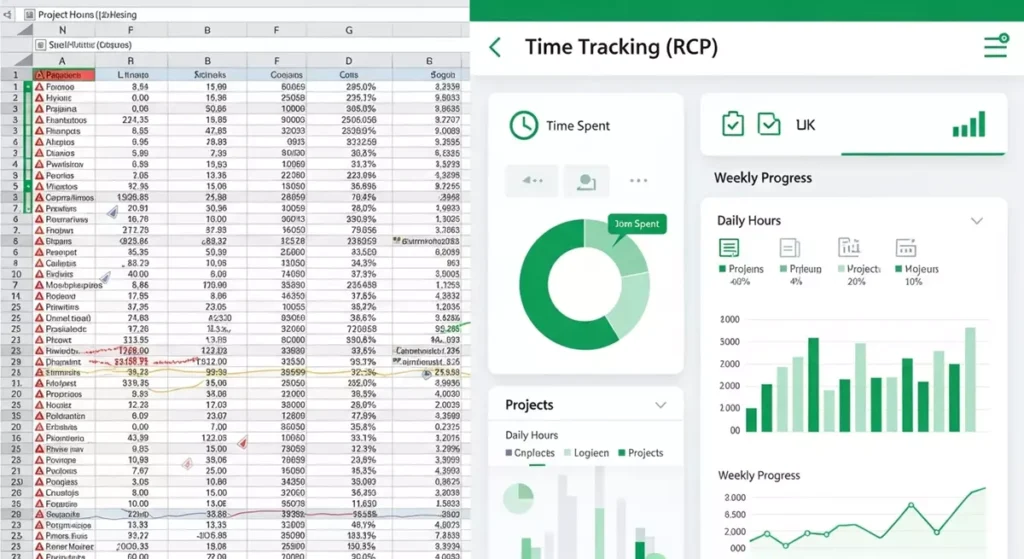Click the warning triangle in red Paqaoen header
This screenshot has width=1024, height=559.
(x=39, y=75)
